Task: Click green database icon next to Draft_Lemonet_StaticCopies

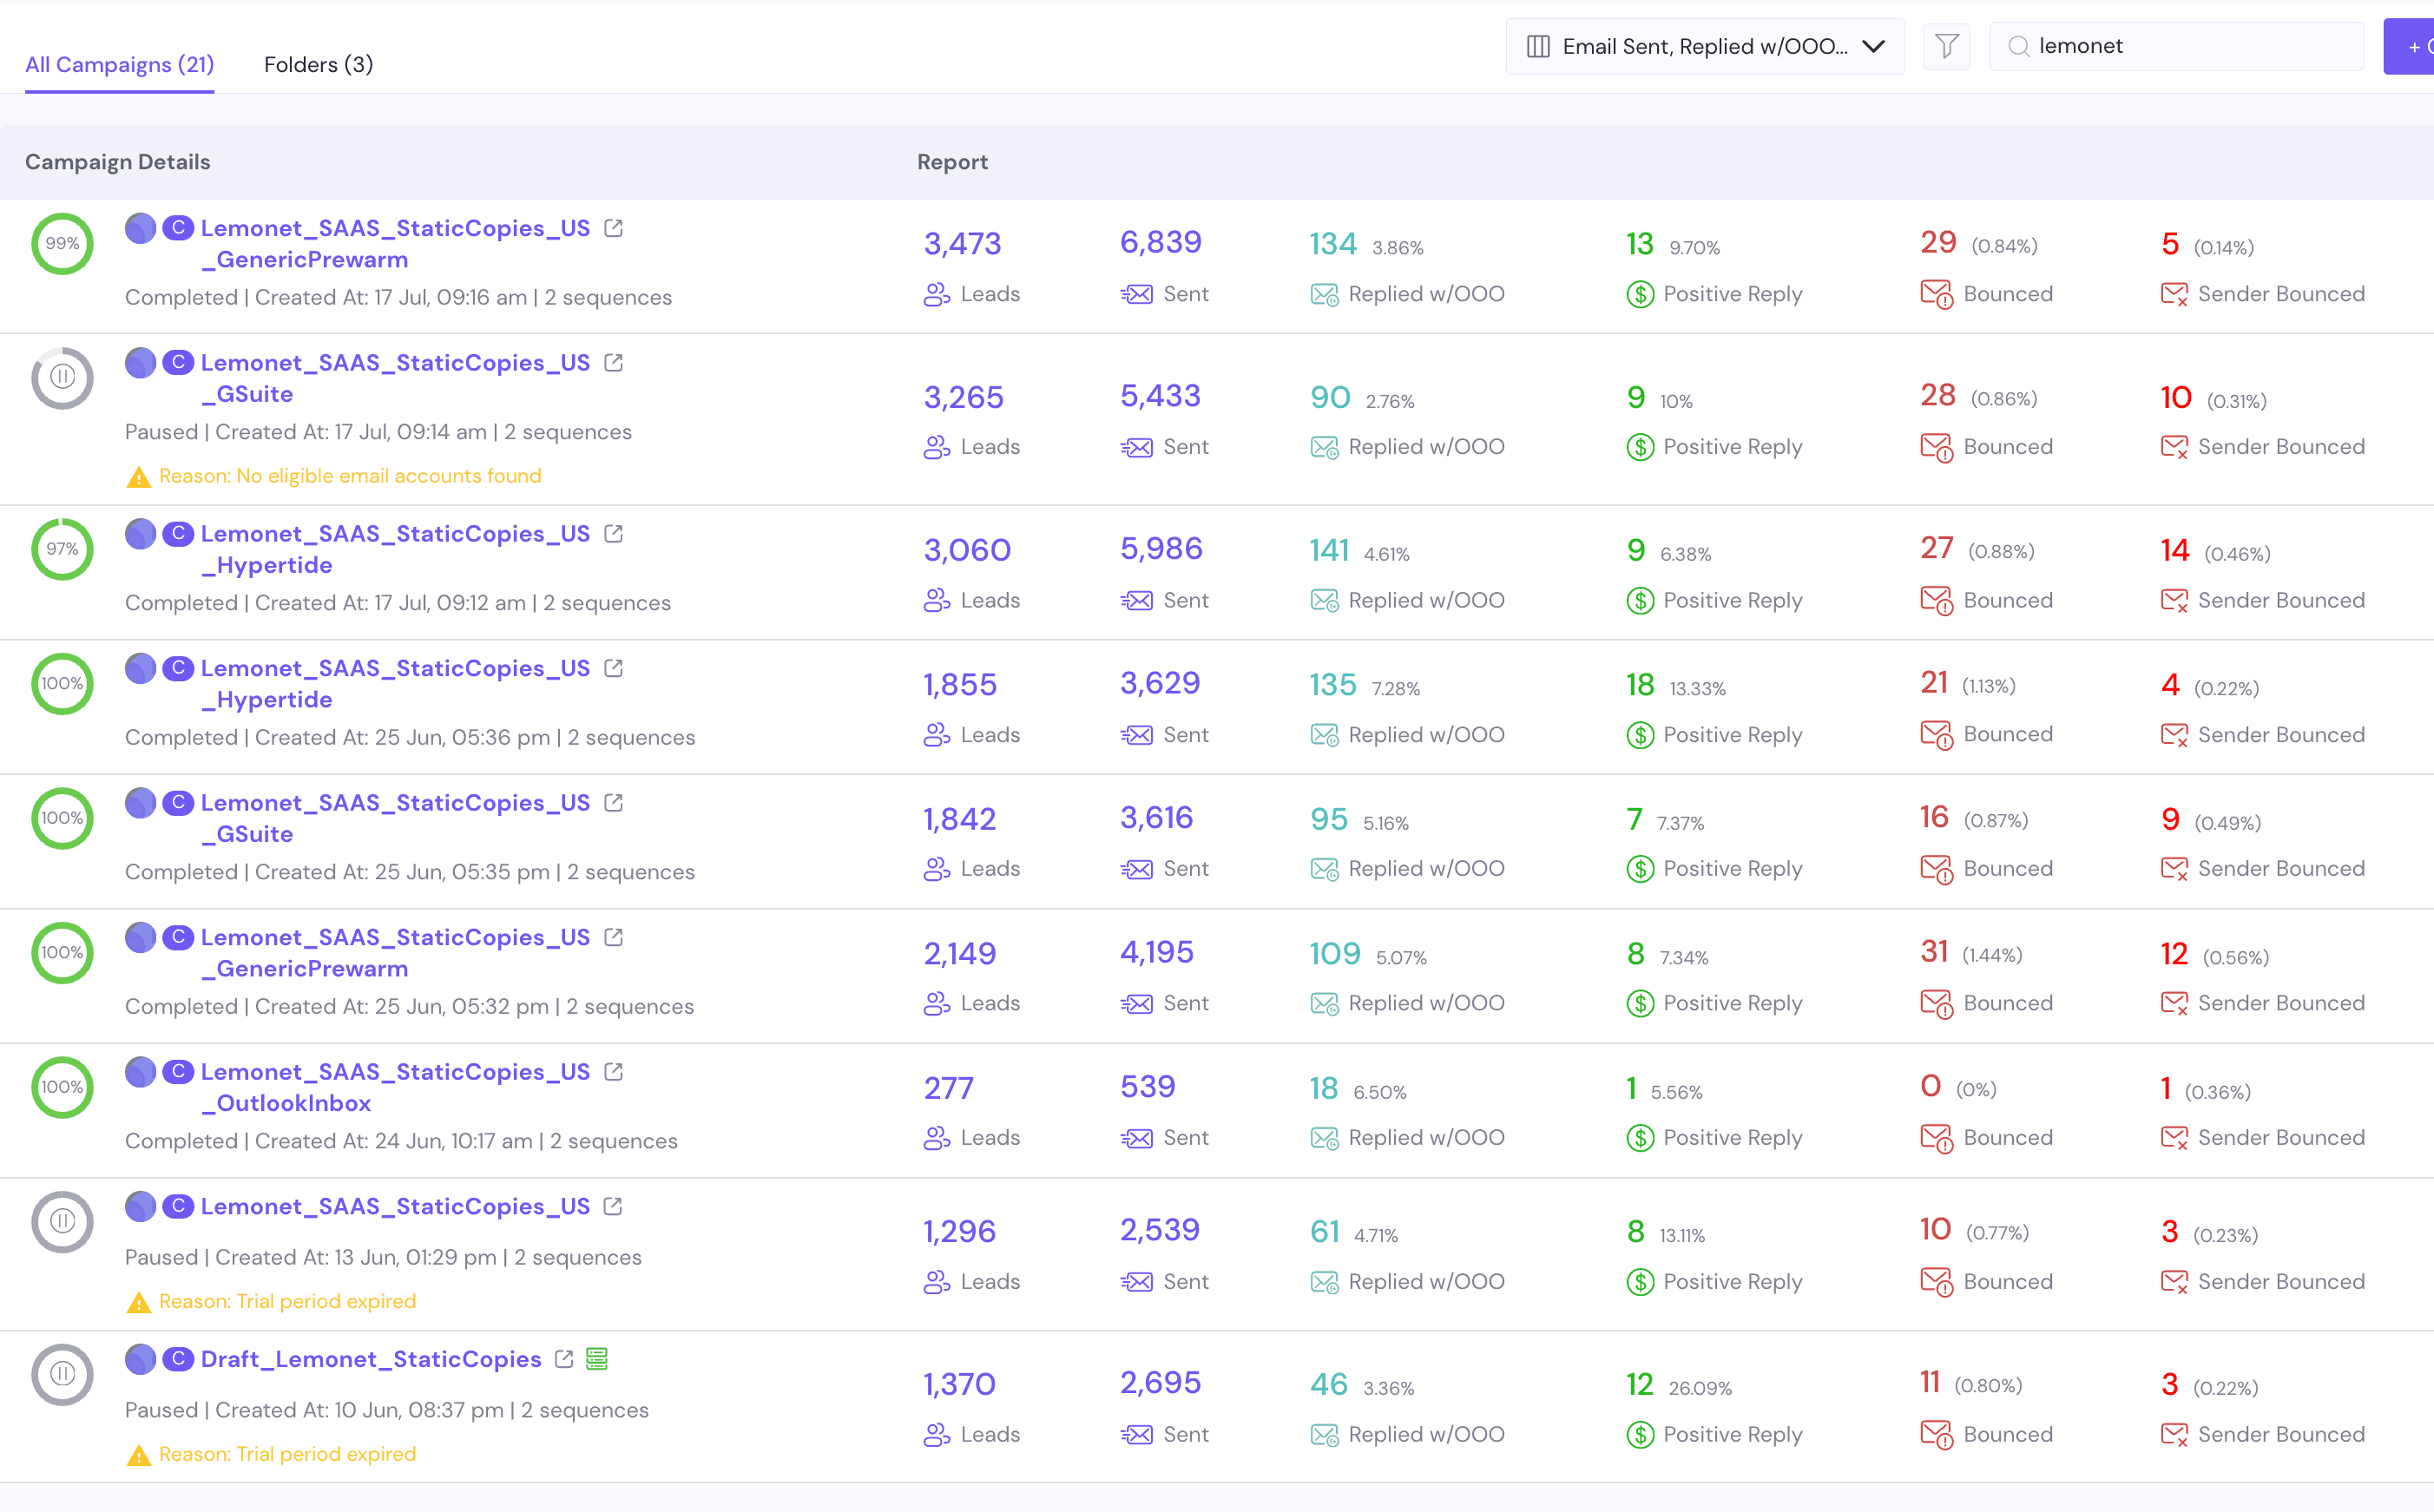Action: (x=597, y=1359)
